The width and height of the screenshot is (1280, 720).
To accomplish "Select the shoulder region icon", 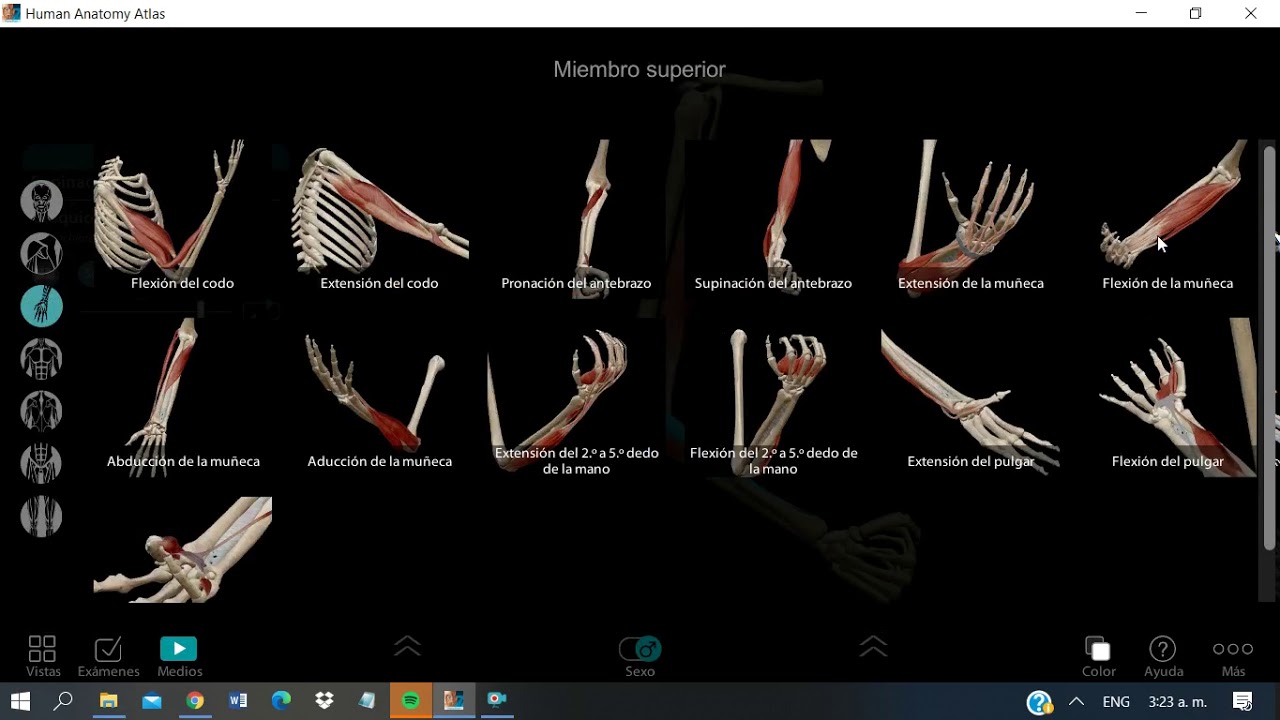I will 42,254.
